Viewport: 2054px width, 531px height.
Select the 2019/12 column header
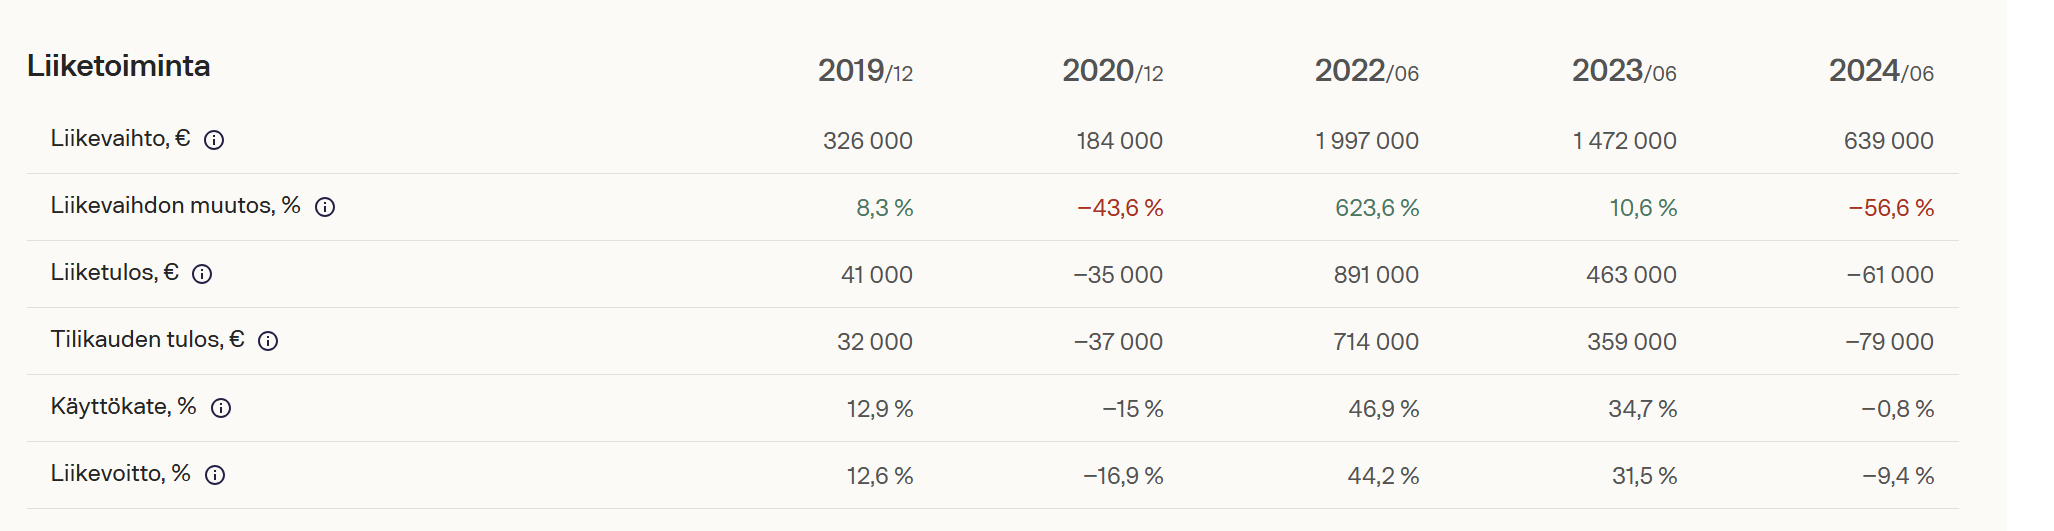click(x=865, y=71)
